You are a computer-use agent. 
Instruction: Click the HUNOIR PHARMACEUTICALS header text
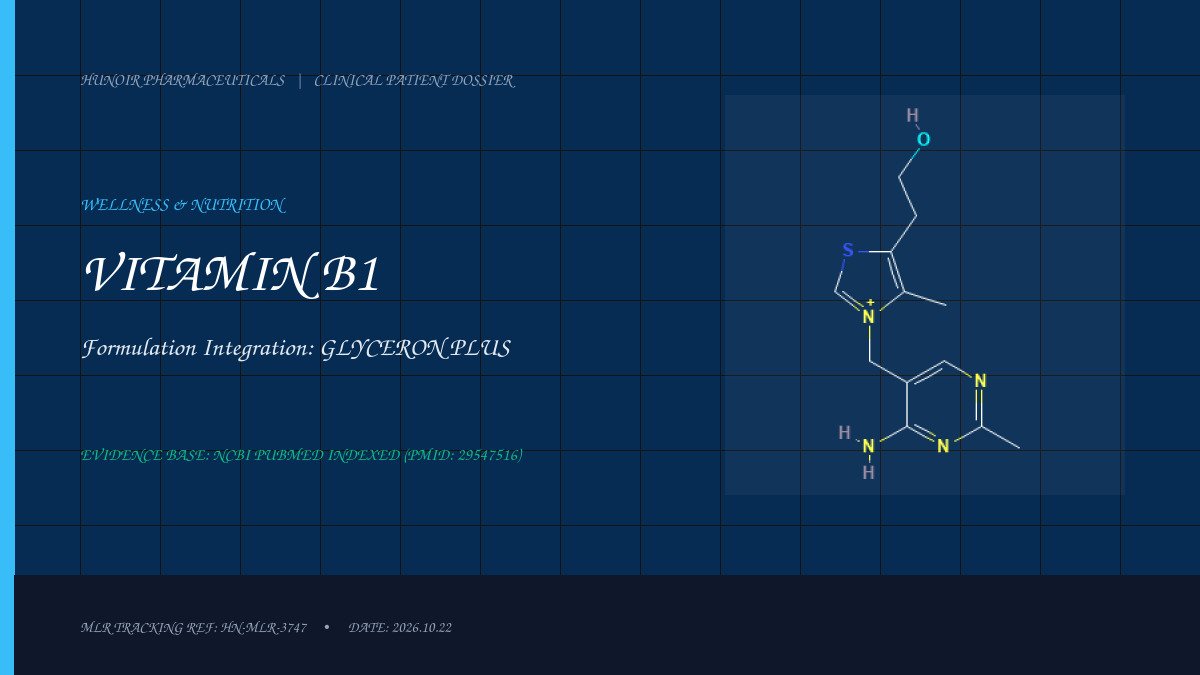(183, 81)
